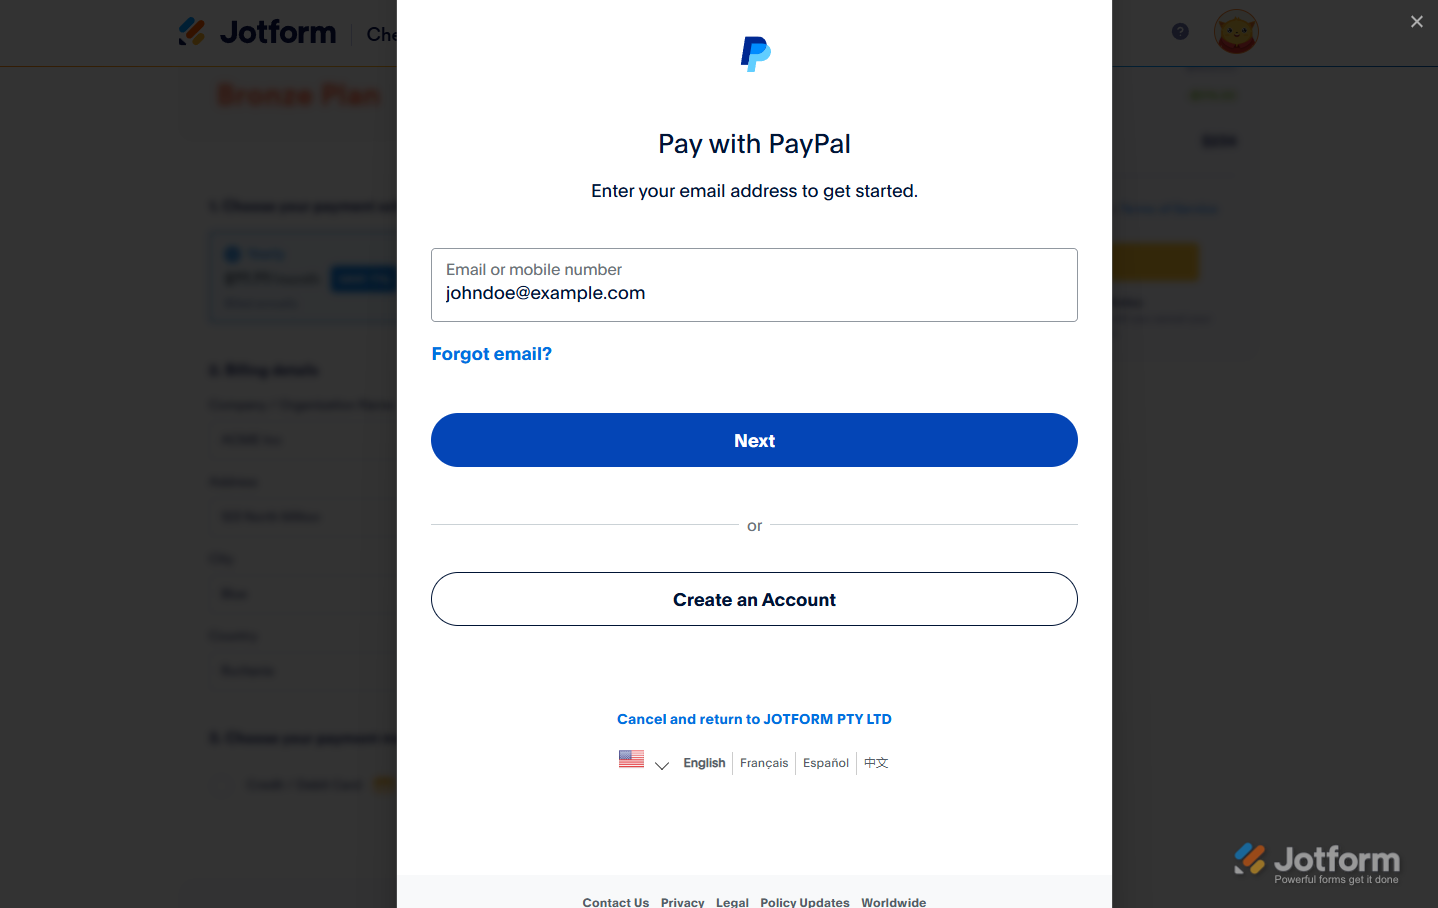Open the Contact Us footer link
Screen dimensions: 1438x908
click(615, 902)
